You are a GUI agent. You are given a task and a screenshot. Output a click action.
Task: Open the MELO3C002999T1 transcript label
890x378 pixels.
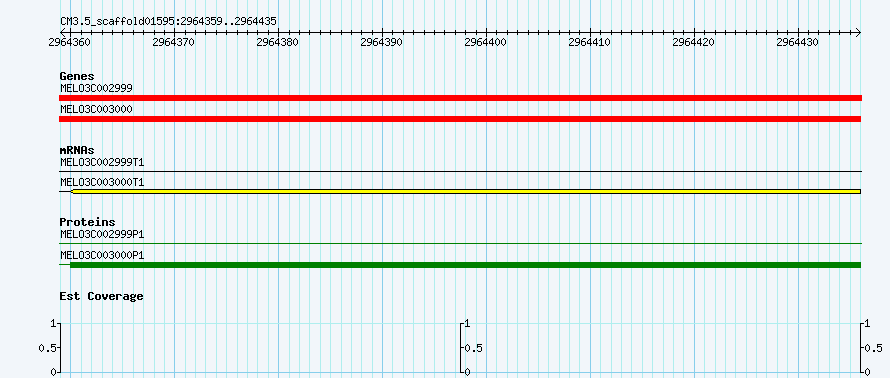click(x=102, y=162)
